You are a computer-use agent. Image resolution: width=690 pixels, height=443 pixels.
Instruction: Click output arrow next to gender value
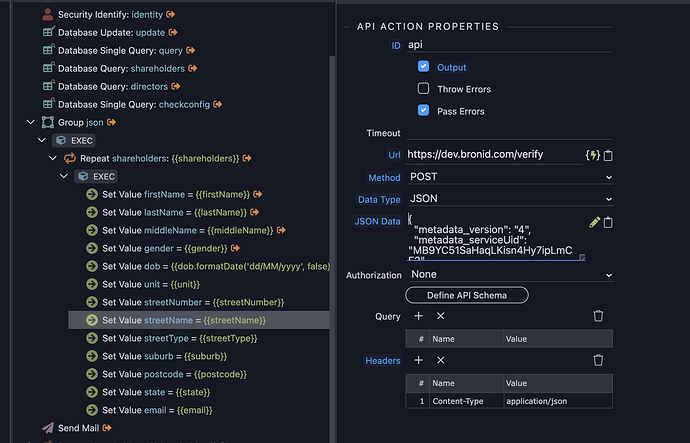coord(235,249)
